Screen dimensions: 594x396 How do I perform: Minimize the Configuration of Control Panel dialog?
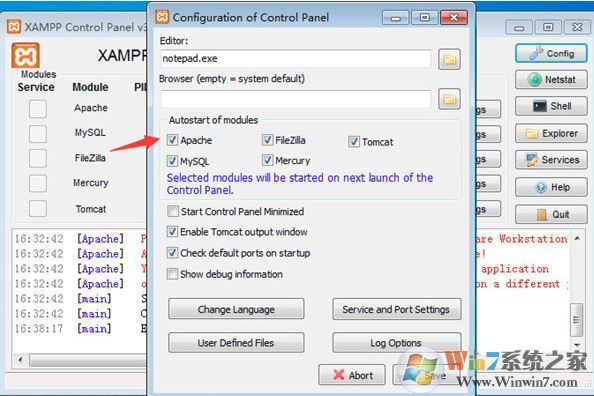click(x=395, y=17)
